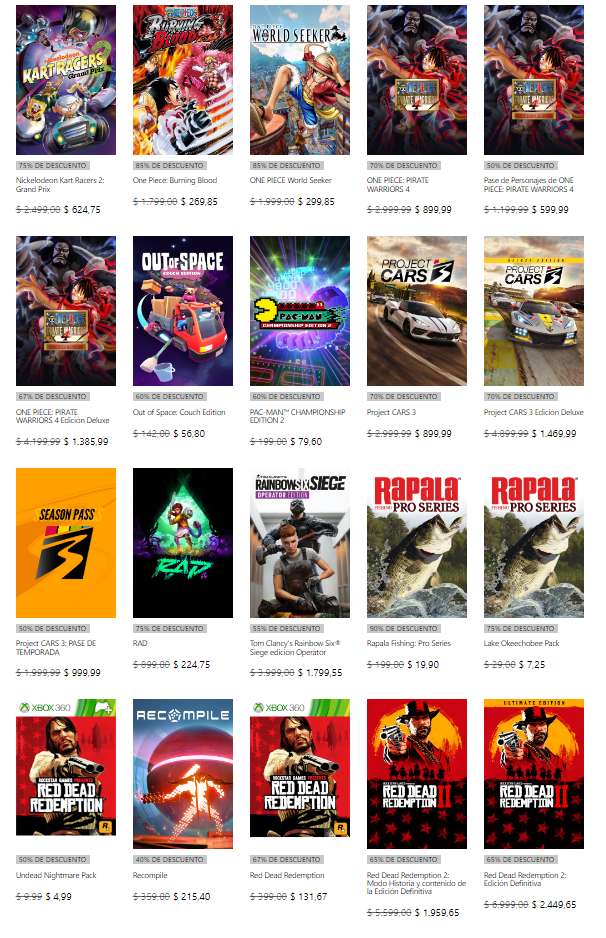
Task: Click Out of Space Couch Edition cover
Action: (x=182, y=311)
